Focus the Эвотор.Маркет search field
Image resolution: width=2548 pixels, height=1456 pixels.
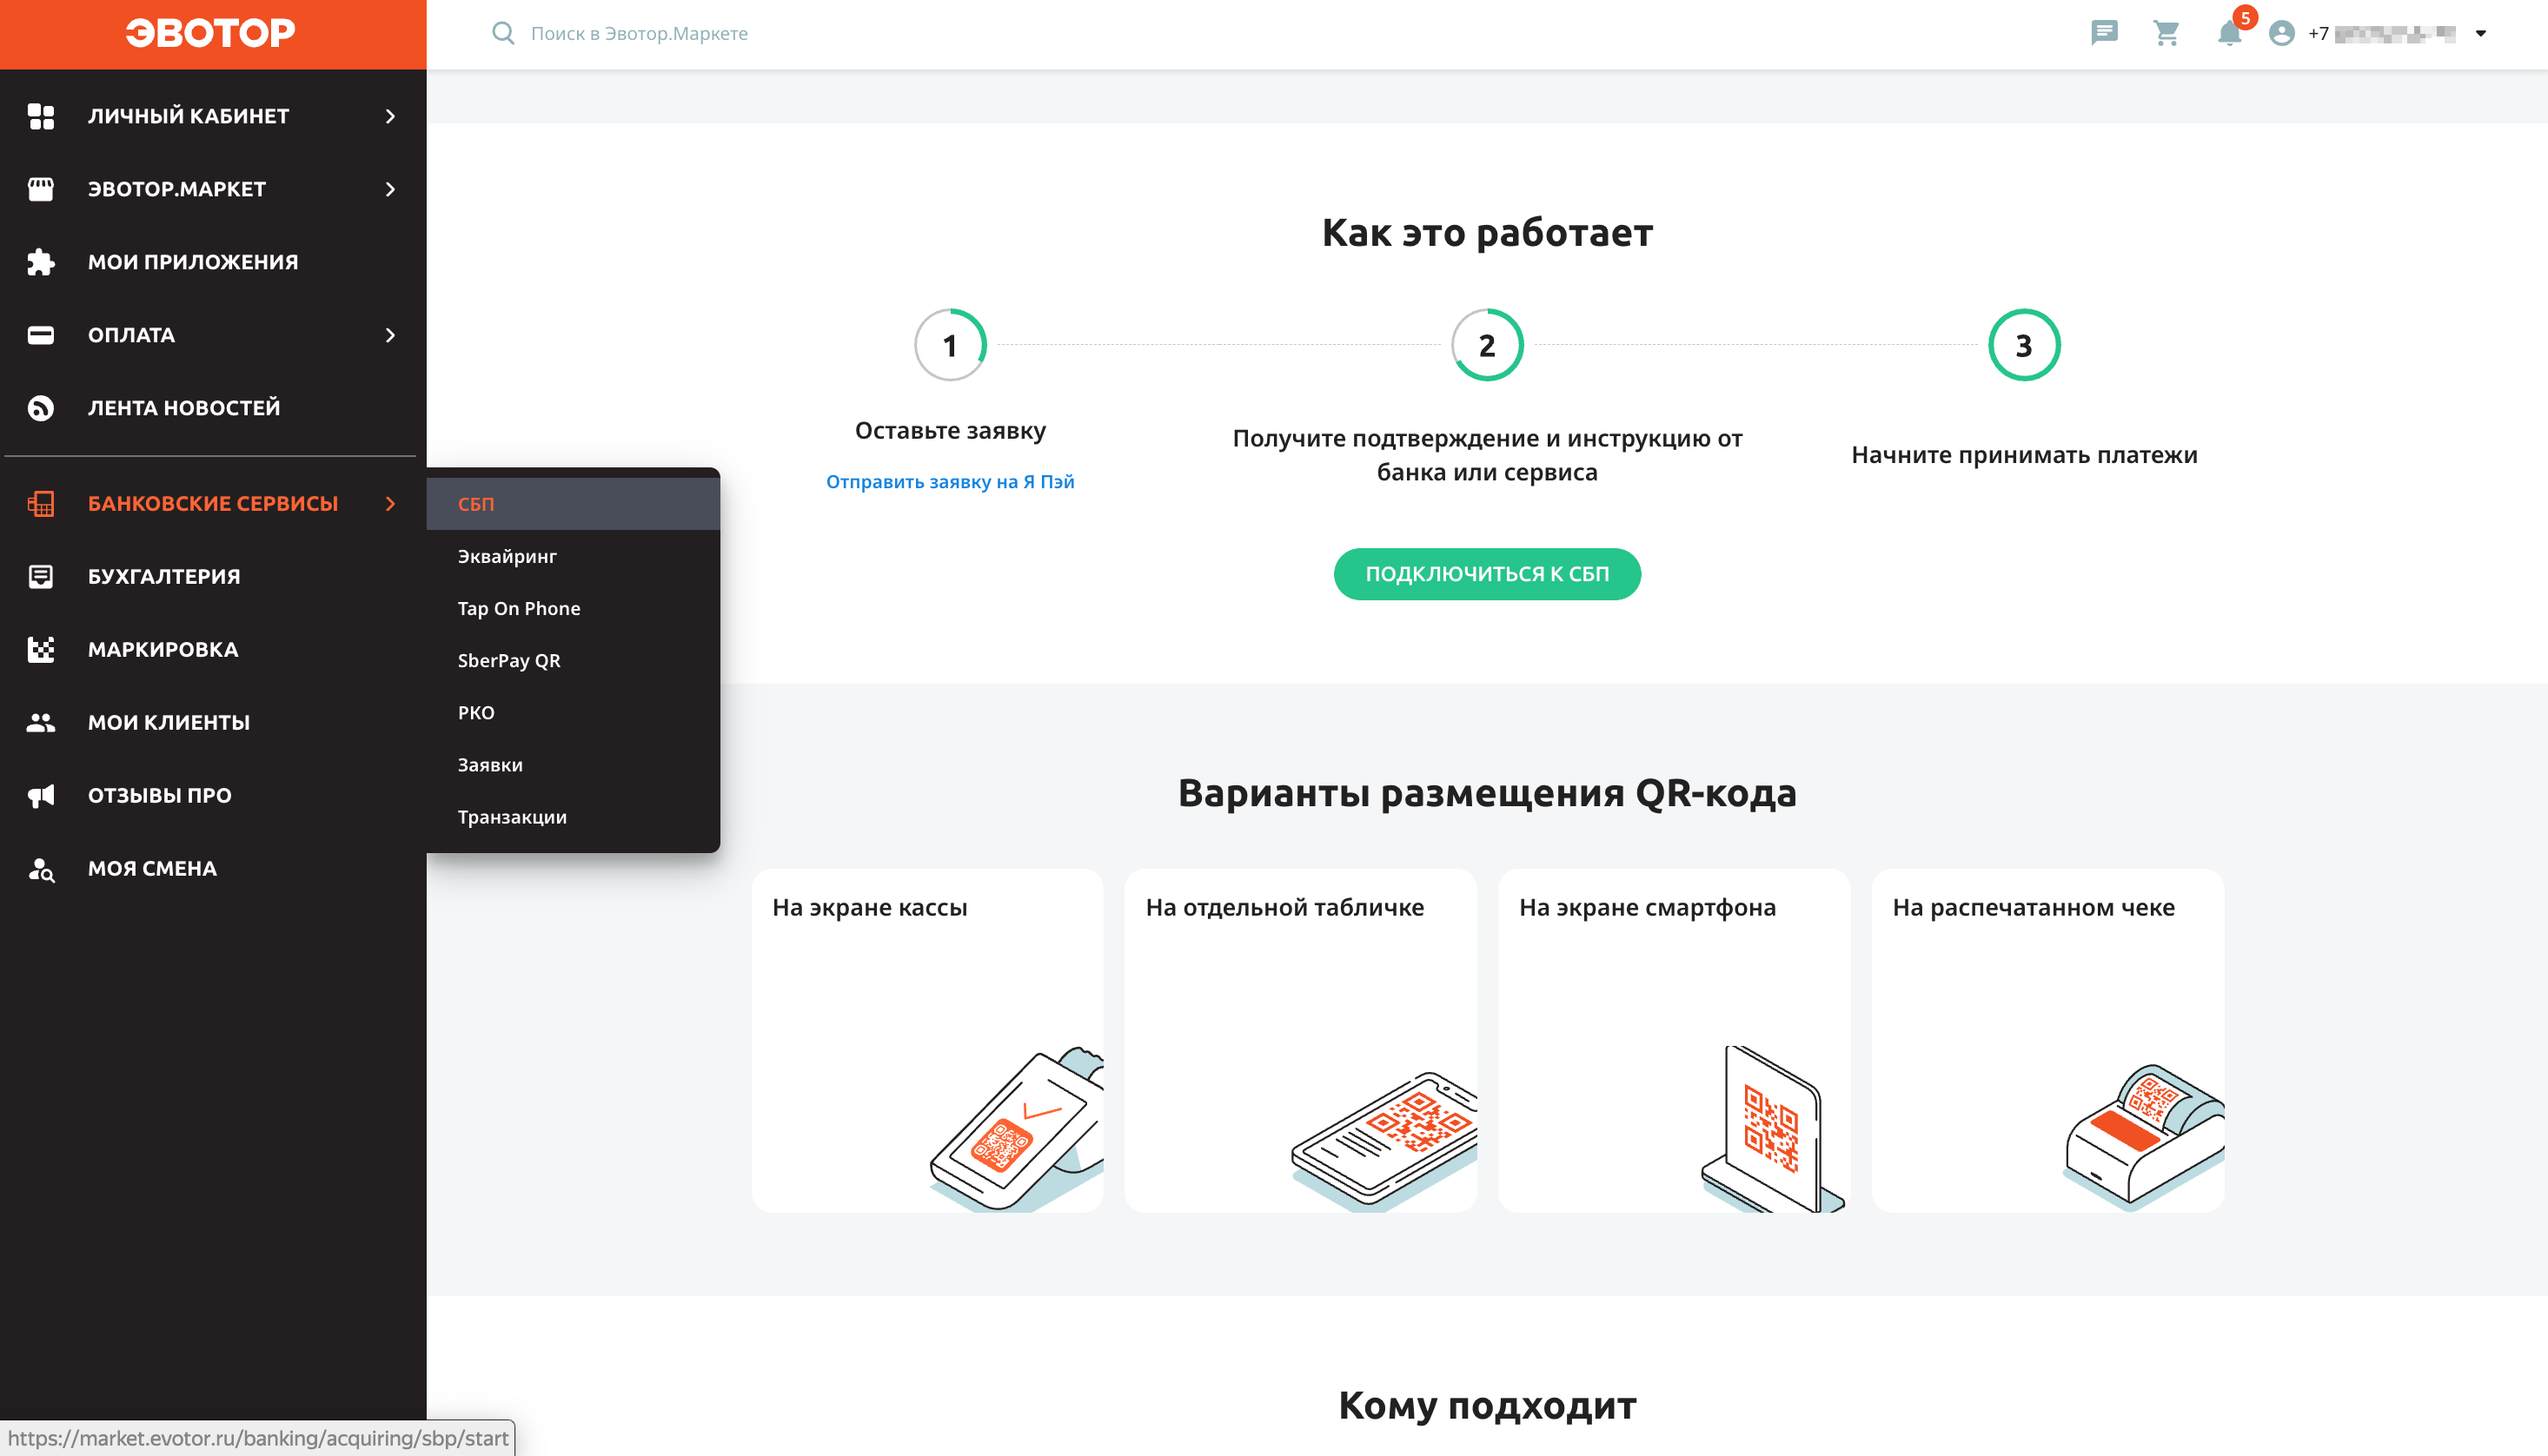click(x=639, y=33)
